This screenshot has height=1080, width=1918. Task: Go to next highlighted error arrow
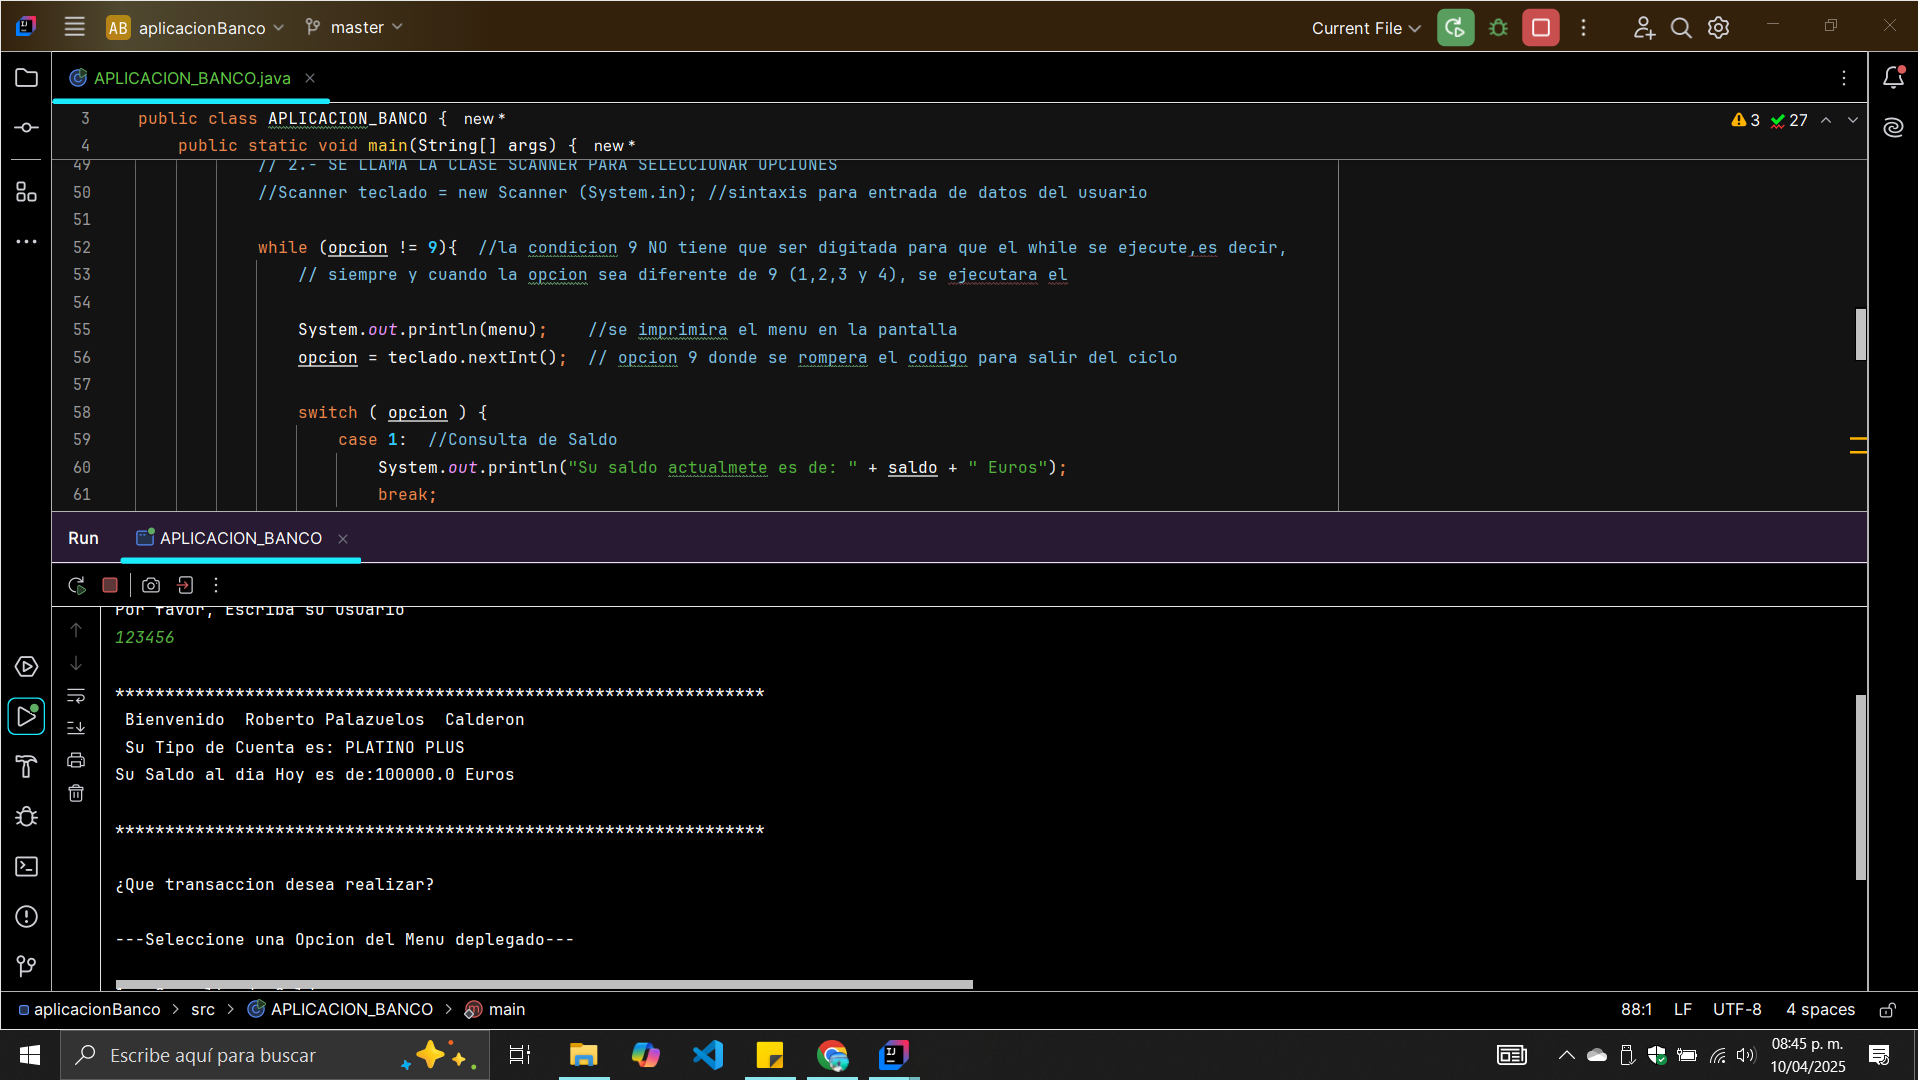pyautogui.click(x=1853, y=120)
